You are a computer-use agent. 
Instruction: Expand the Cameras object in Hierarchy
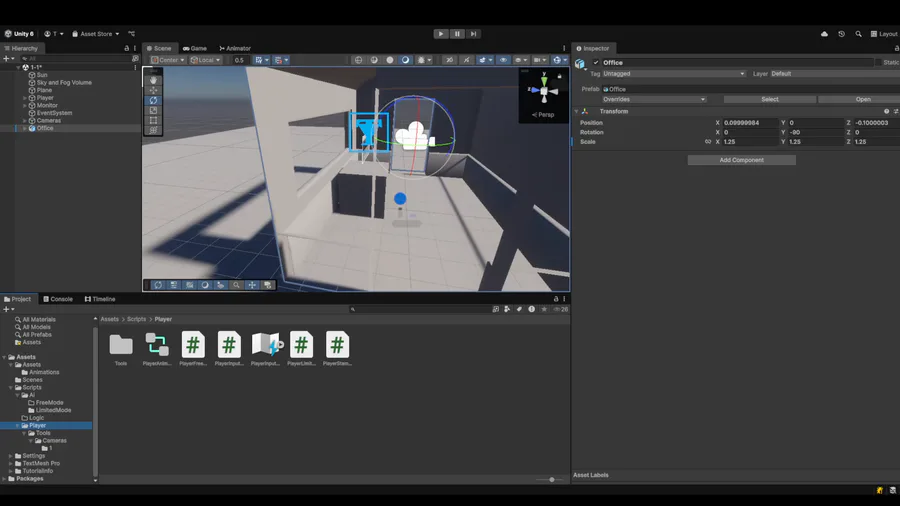24,120
